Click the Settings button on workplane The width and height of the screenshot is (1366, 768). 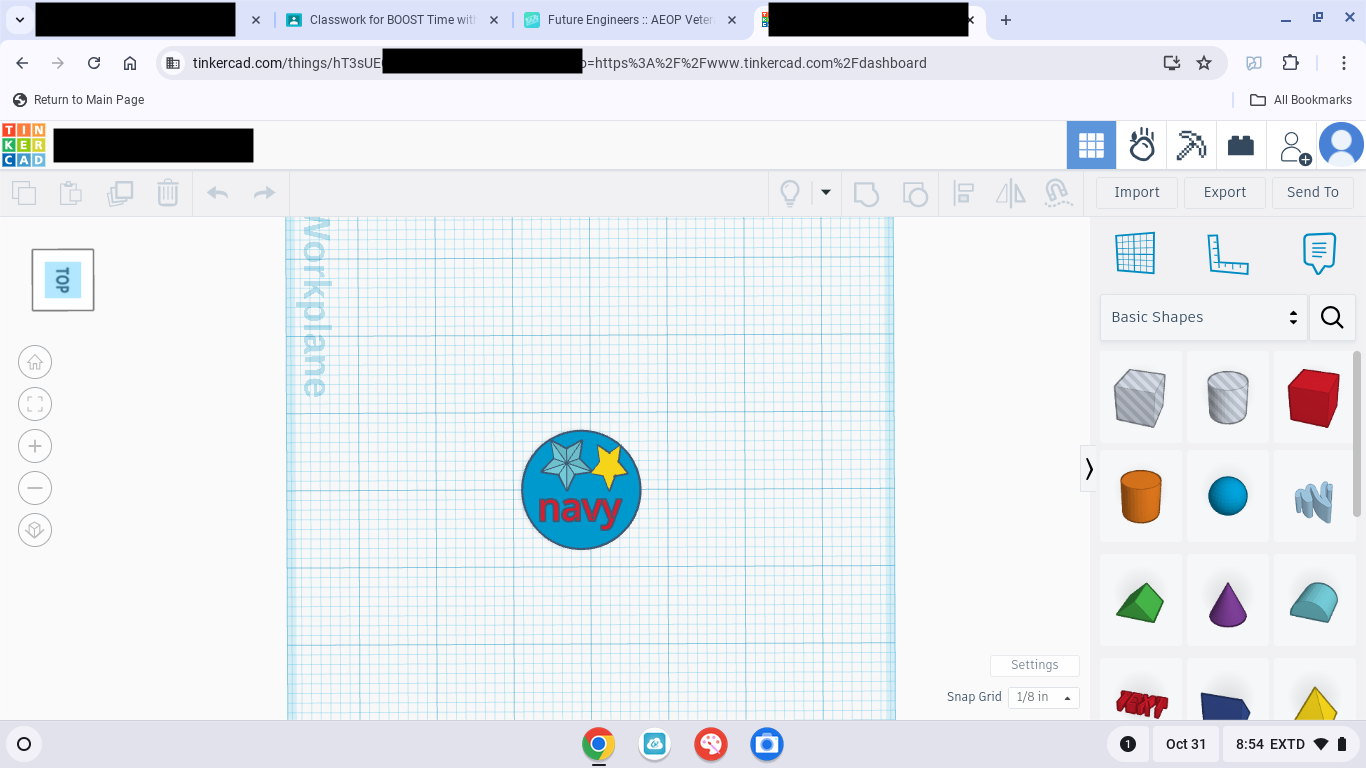tap(1035, 665)
